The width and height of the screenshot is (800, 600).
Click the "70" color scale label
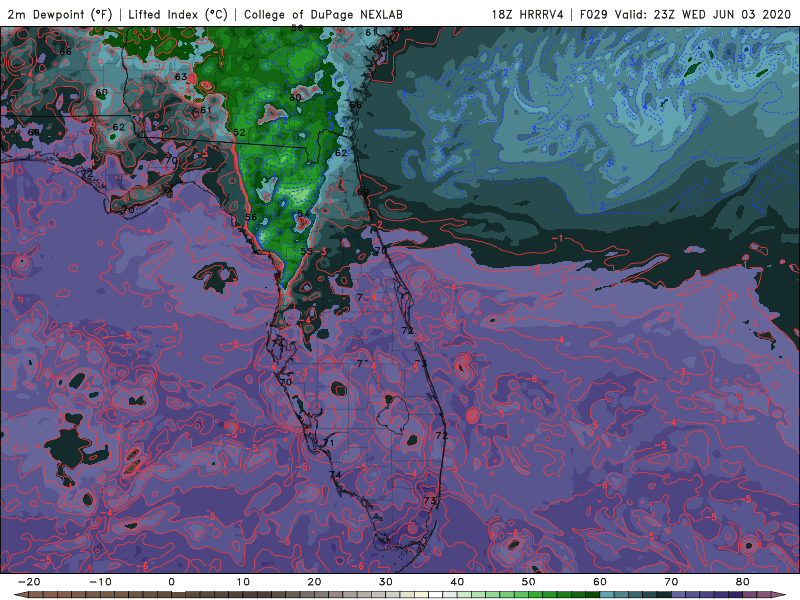click(671, 582)
